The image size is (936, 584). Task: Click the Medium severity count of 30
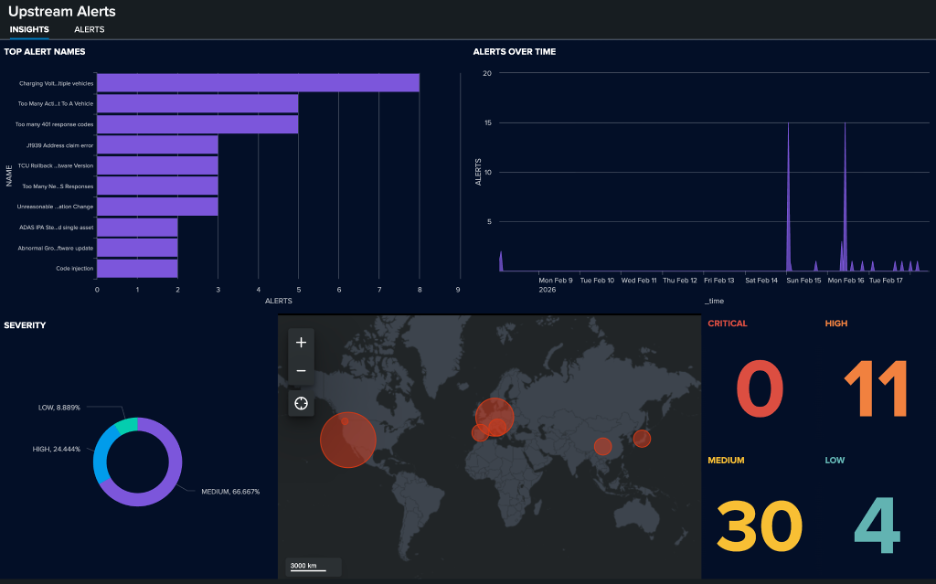760,526
